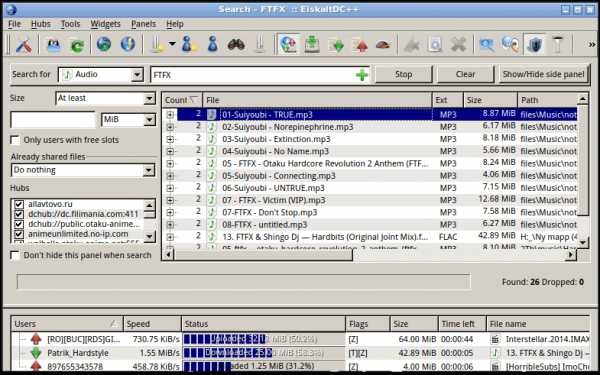Click the first globe toolbar icon
The height and width of the screenshot is (375, 600).
[104, 44]
